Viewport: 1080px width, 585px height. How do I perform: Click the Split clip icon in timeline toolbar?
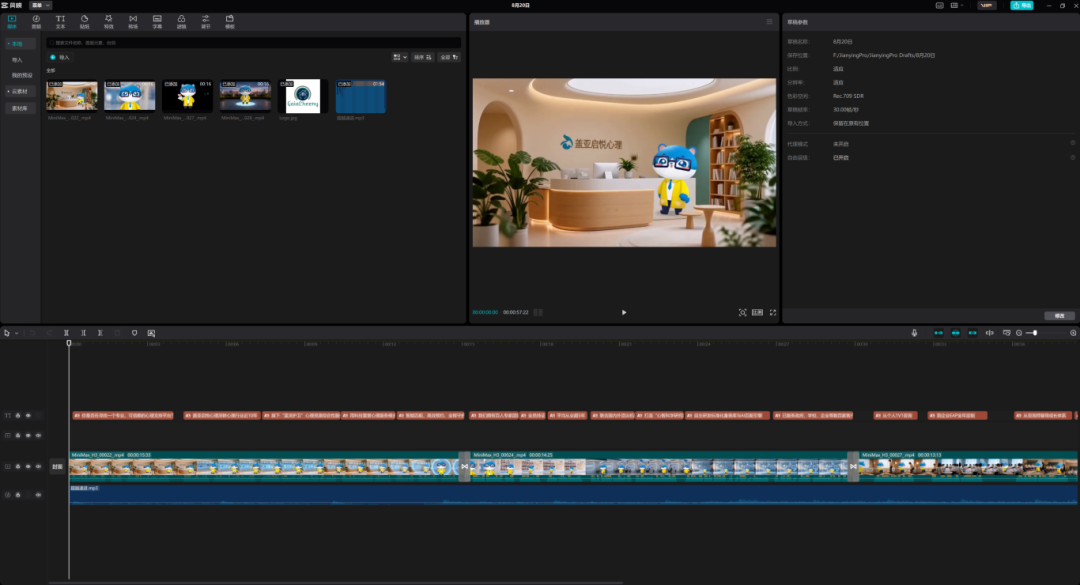[x=66, y=333]
